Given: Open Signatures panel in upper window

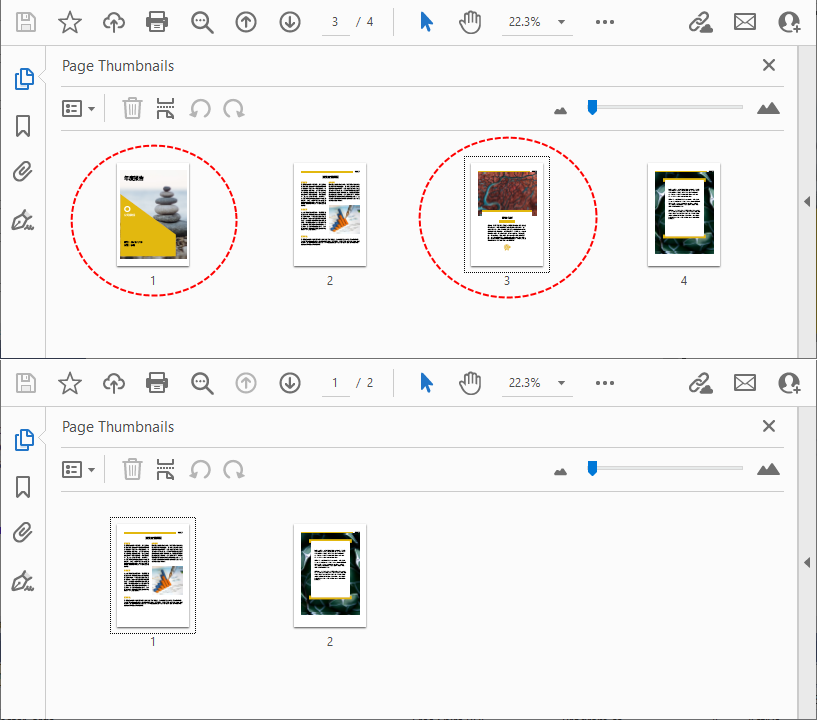Looking at the screenshot, I should coord(22,219).
